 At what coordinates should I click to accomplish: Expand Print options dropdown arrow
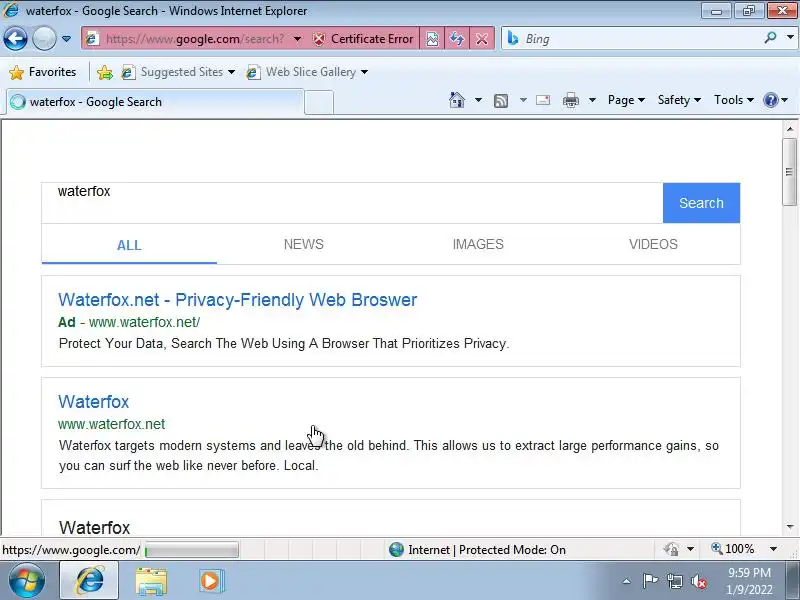592,100
